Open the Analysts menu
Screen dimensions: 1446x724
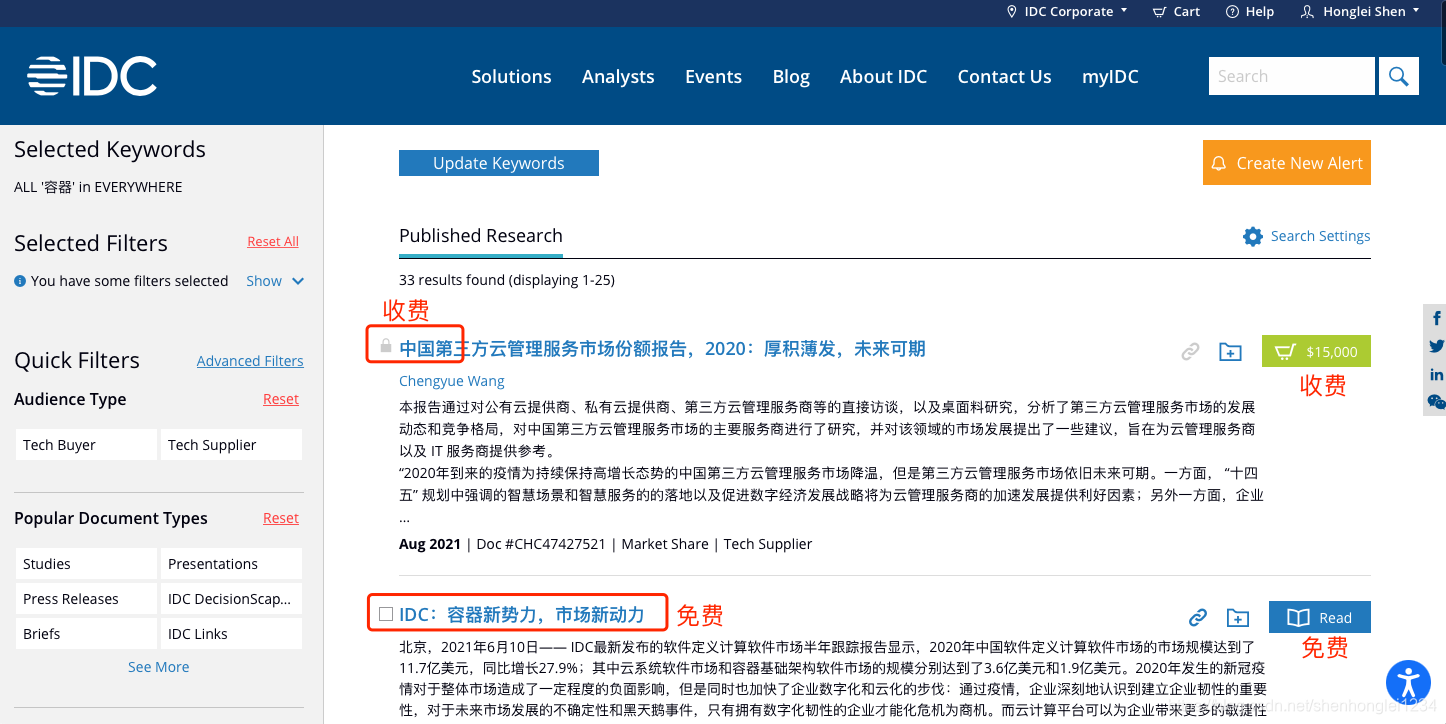[618, 77]
